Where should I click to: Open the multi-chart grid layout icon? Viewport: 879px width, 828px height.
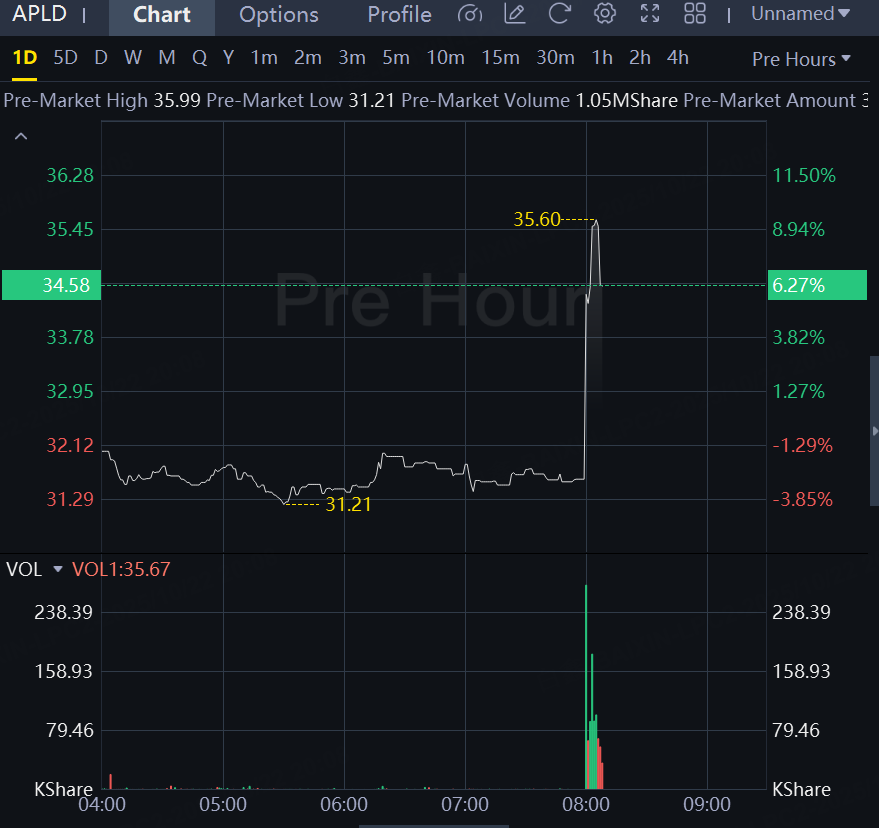click(695, 13)
